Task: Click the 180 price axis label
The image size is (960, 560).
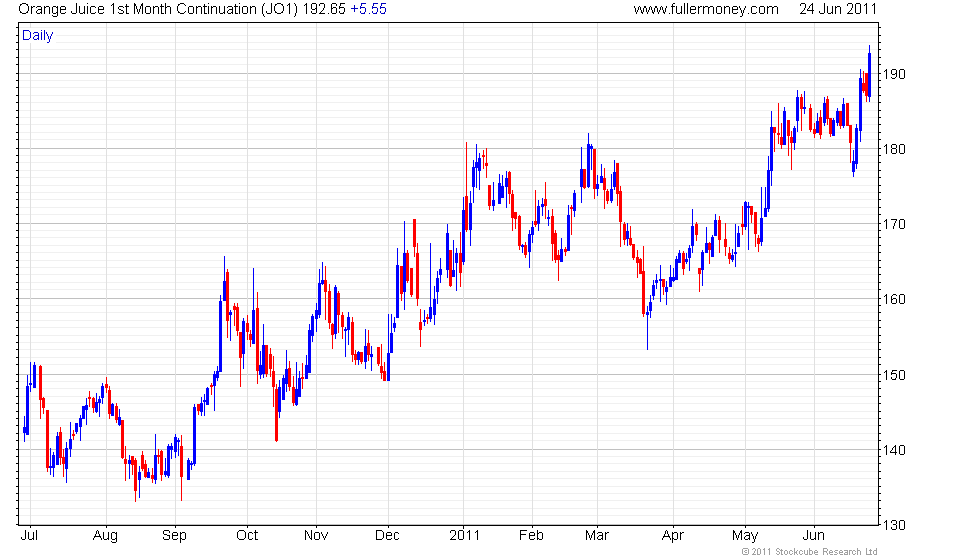Action: [894, 149]
